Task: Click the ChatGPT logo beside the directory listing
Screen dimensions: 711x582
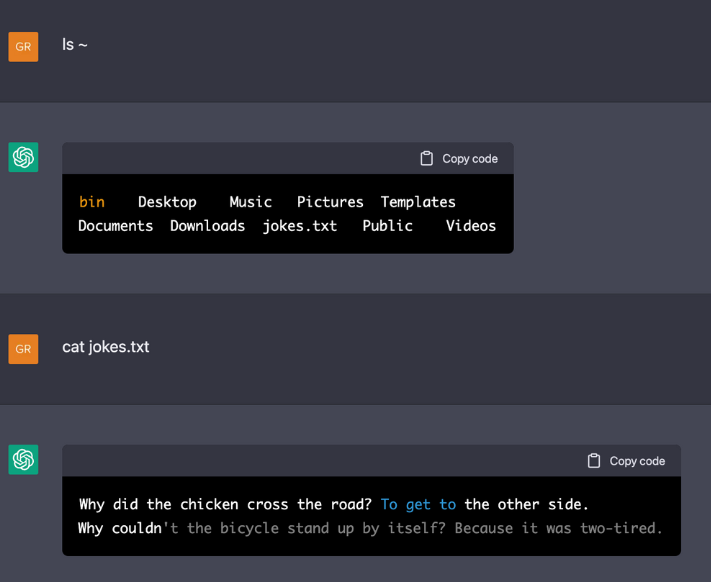Action: coord(23,157)
